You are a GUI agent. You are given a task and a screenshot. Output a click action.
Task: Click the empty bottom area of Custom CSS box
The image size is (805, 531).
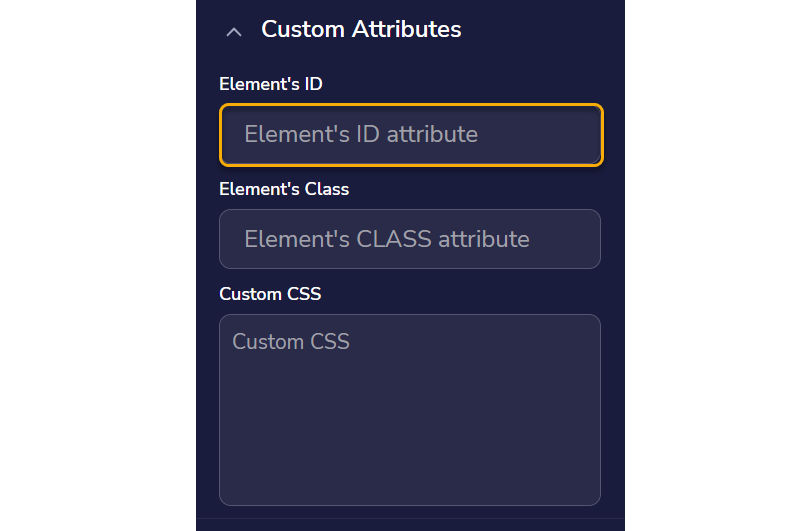tap(409, 470)
